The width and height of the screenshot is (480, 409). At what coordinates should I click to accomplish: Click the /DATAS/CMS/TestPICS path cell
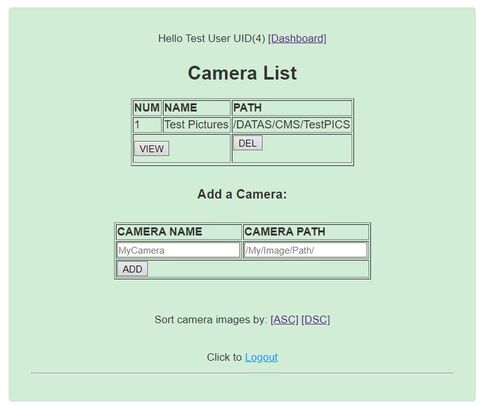[x=292, y=125]
